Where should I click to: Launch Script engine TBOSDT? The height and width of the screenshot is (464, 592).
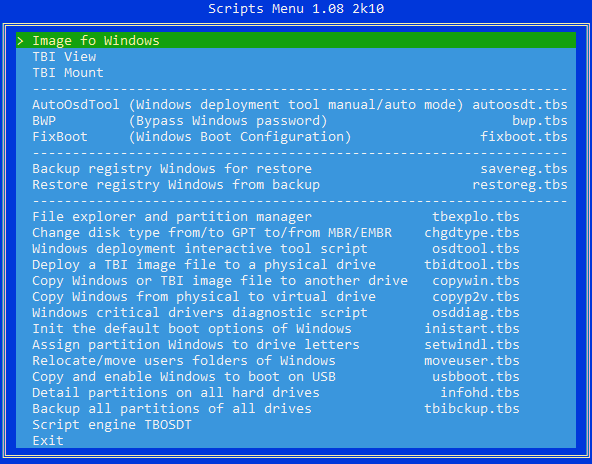coord(296,425)
